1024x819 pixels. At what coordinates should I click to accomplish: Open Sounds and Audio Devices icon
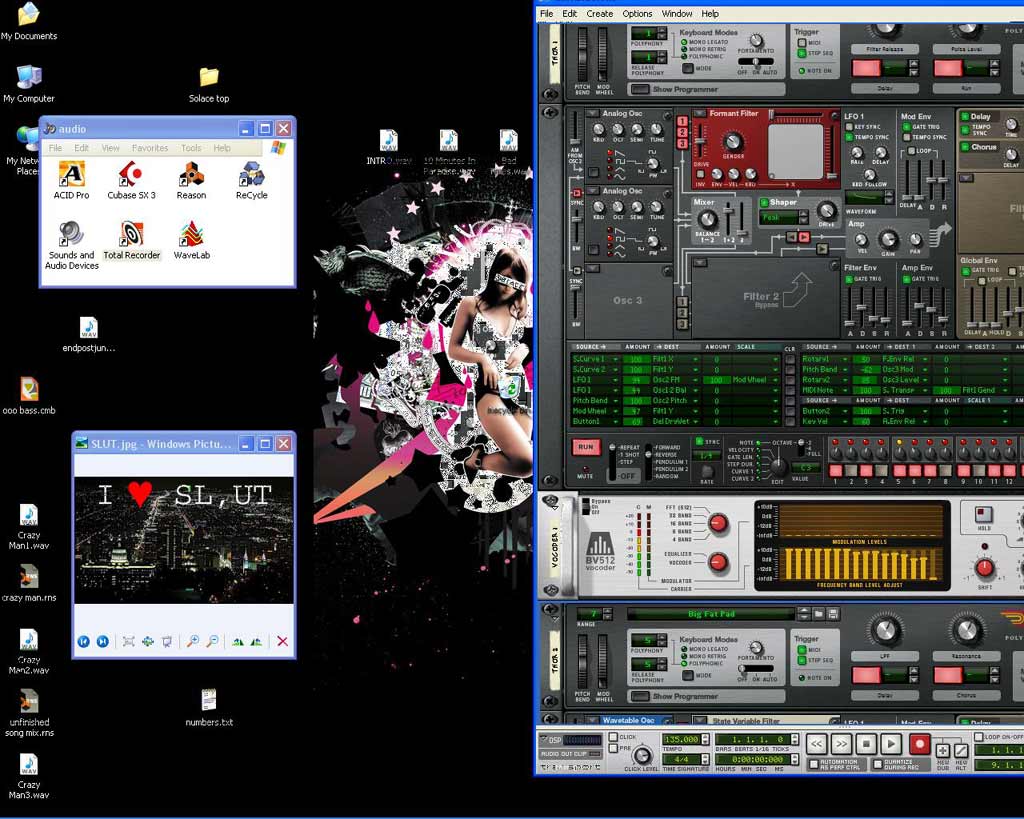[71, 246]
